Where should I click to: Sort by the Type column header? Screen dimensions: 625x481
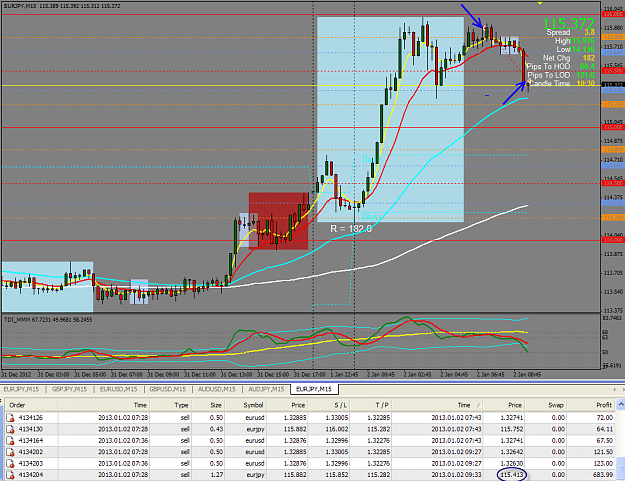point(181,405)
